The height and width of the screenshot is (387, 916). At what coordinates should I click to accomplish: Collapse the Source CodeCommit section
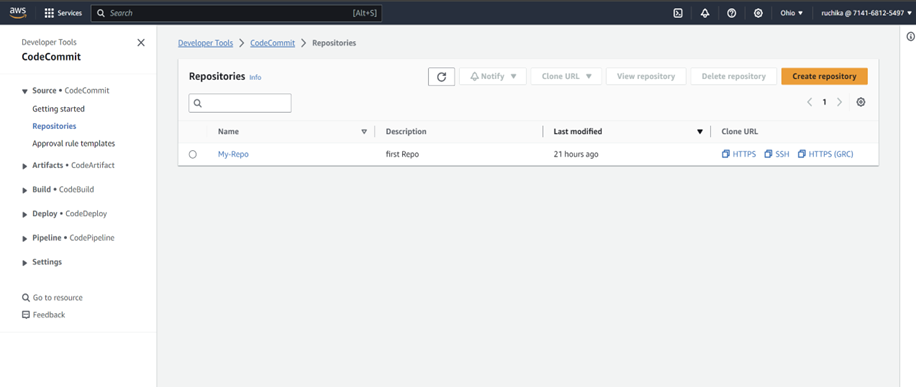(x=25, y=91)
